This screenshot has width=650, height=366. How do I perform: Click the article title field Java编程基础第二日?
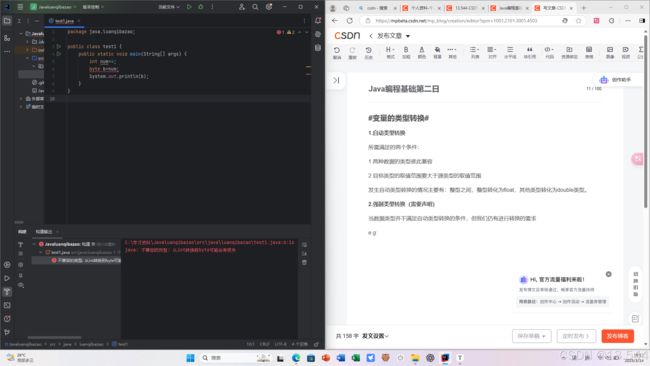[403, 89]
